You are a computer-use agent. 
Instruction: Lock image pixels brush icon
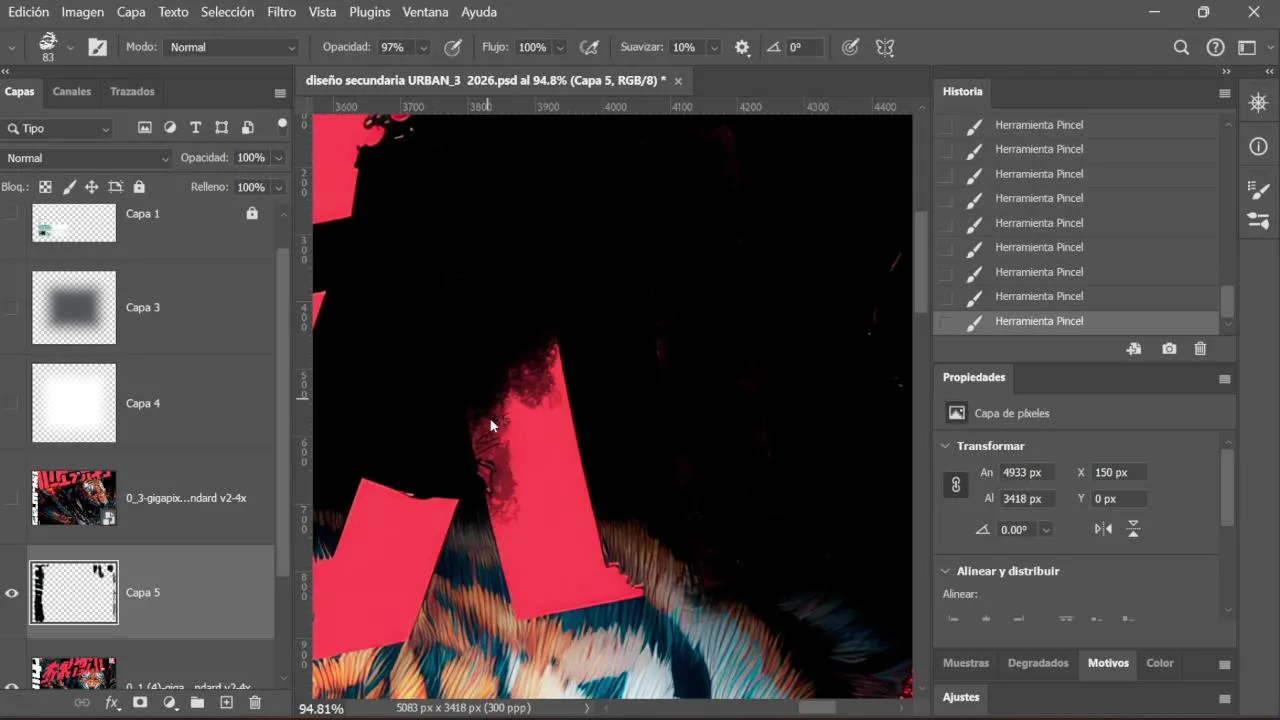(x=69, y=187)
